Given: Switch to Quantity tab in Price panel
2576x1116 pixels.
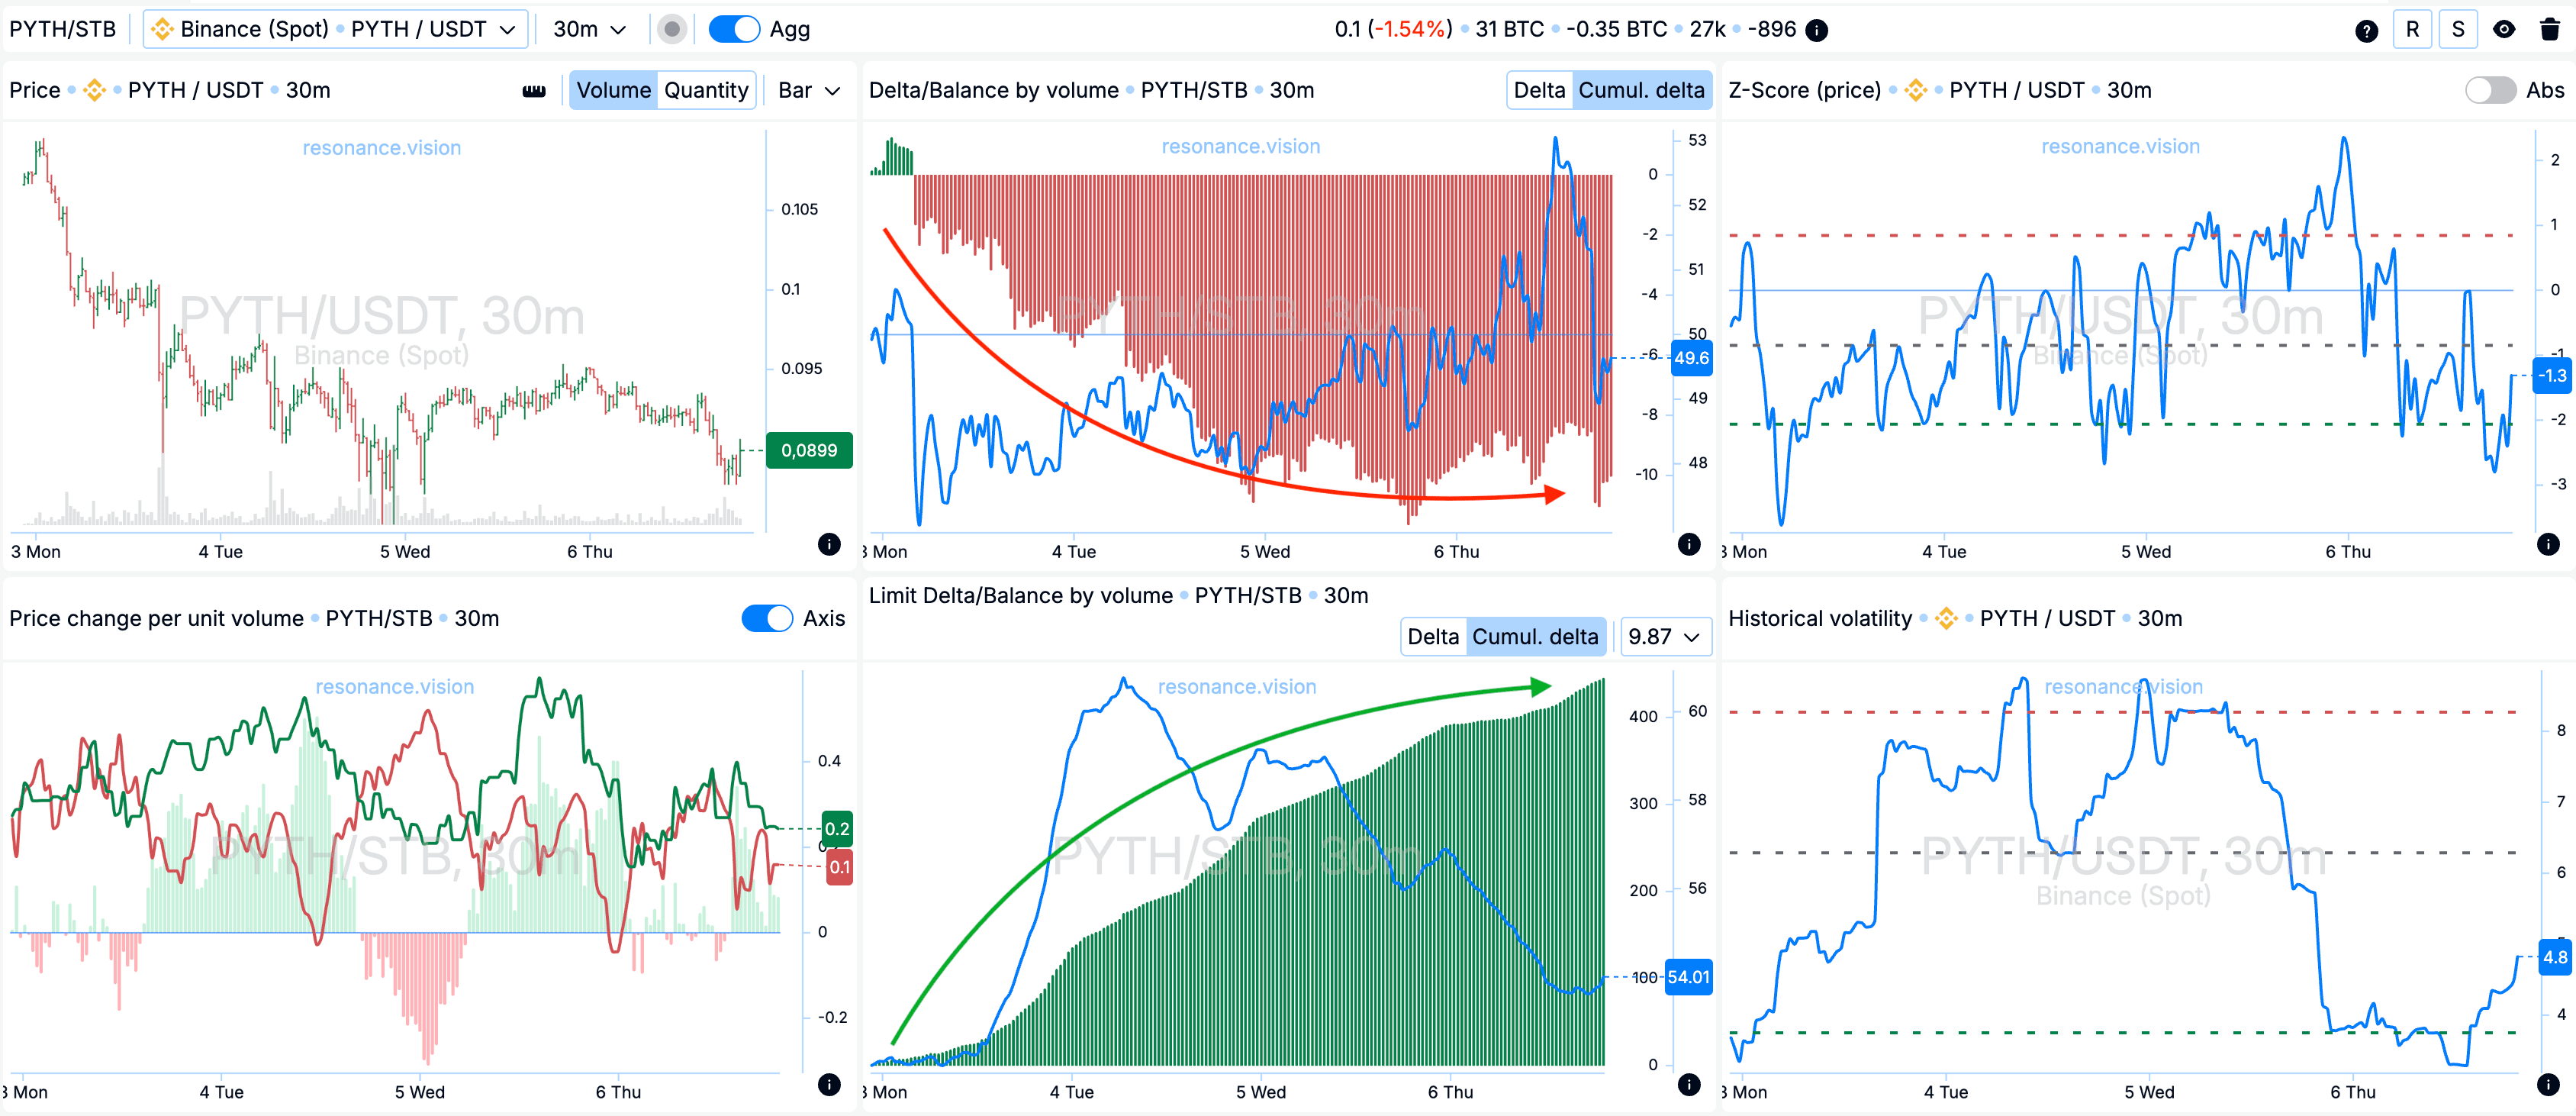Looking at the screenshot, I should (705, 91).
